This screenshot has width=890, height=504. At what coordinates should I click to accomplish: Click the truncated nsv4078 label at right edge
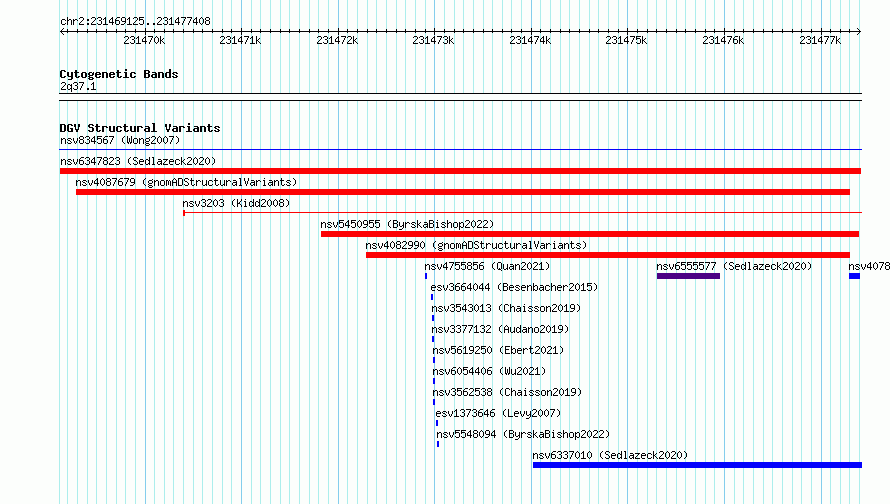[868, 266]
